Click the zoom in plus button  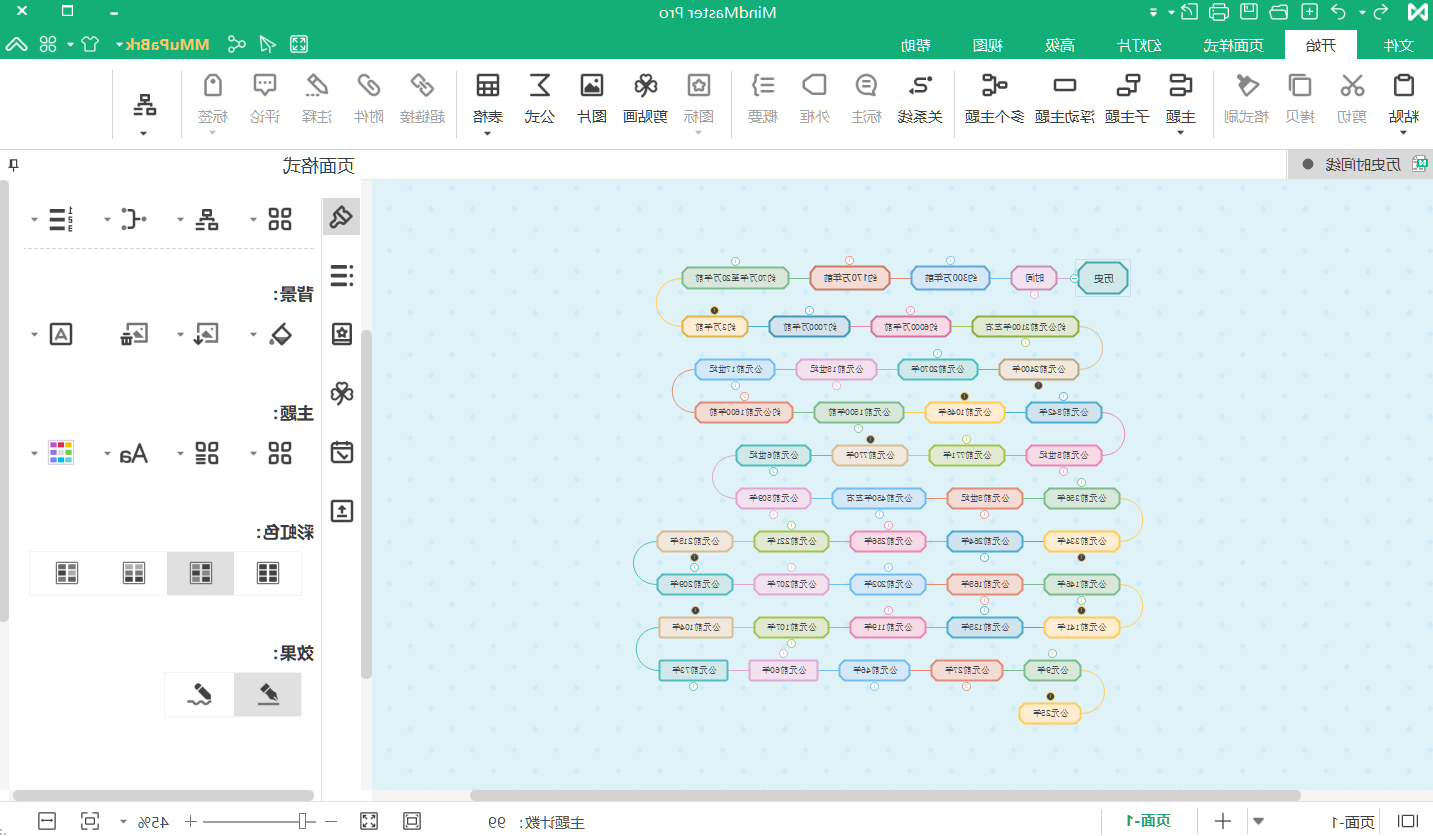point(191,821)
